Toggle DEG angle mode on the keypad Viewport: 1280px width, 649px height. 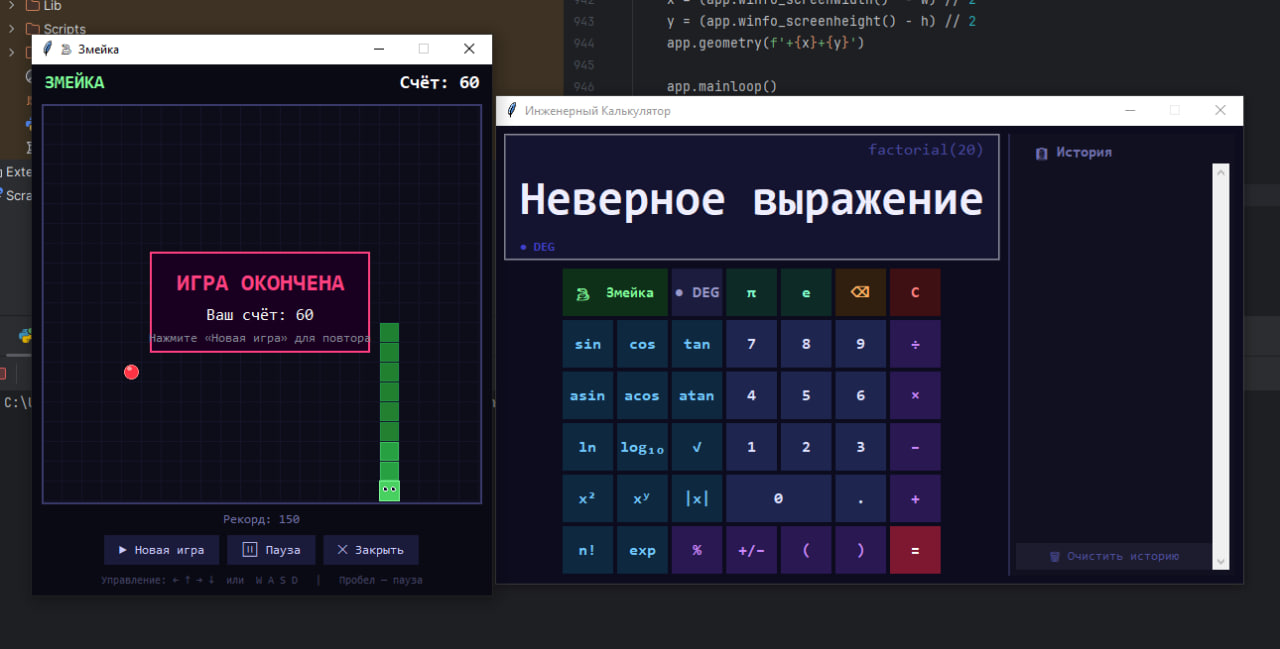tap(697, 292)
